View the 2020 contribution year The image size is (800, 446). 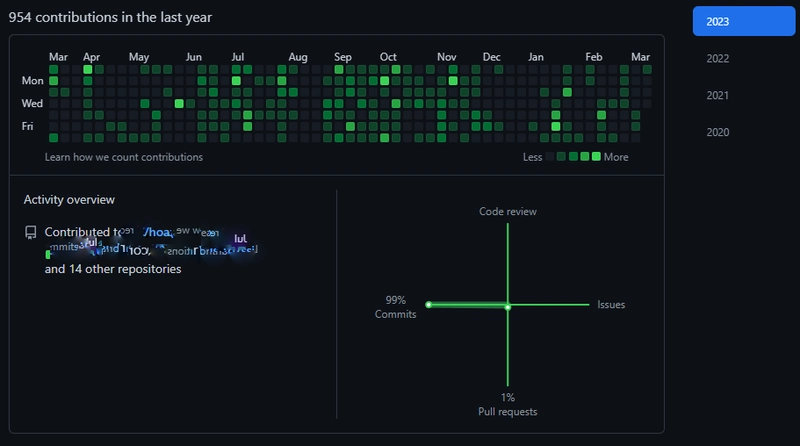click(x=718, y=132)
